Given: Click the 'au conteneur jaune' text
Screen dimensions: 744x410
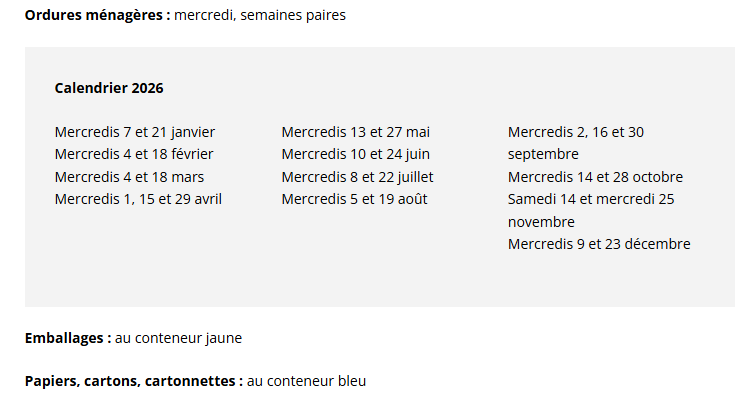Looking at the screenshot, I should tap(178, 338).
